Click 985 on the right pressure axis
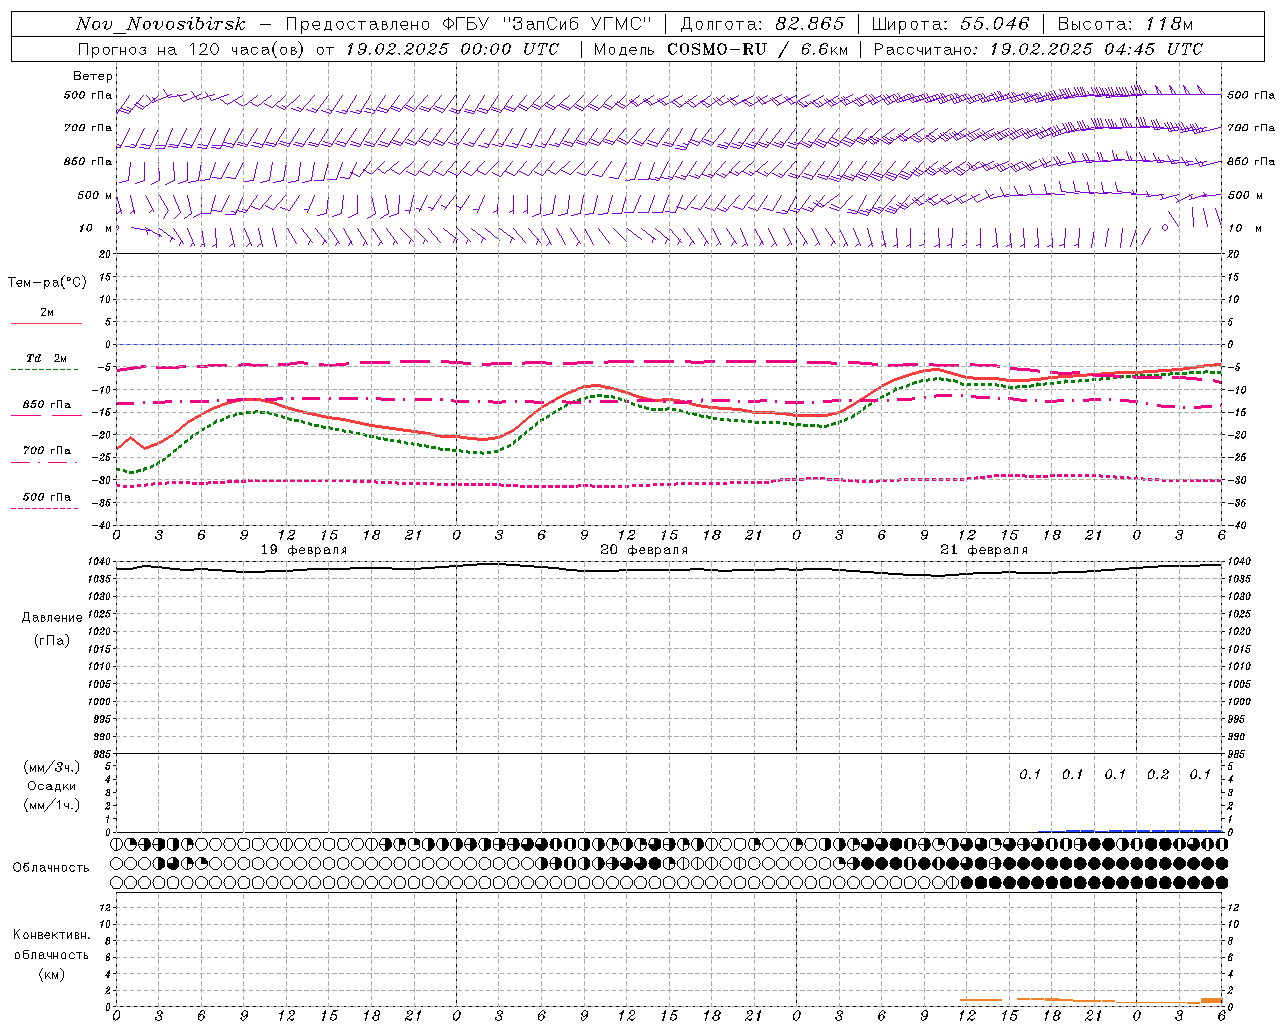Viewport: 1280px width, 1024px height. (x=1238, y=754)
